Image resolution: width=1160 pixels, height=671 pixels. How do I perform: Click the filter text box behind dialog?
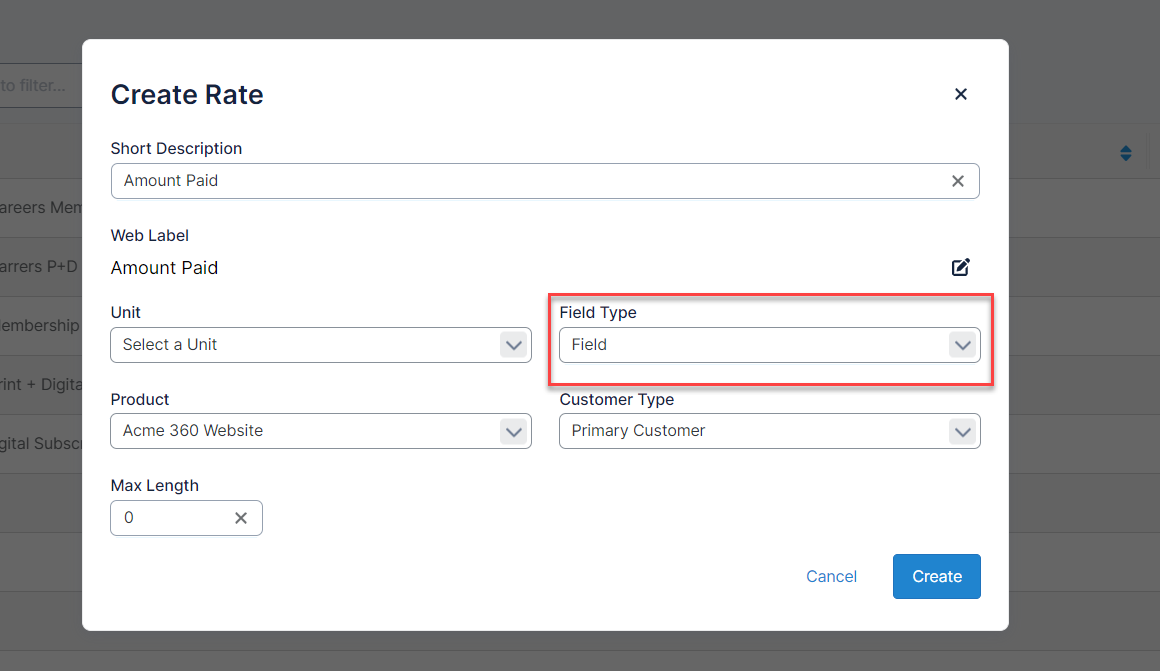40,86
